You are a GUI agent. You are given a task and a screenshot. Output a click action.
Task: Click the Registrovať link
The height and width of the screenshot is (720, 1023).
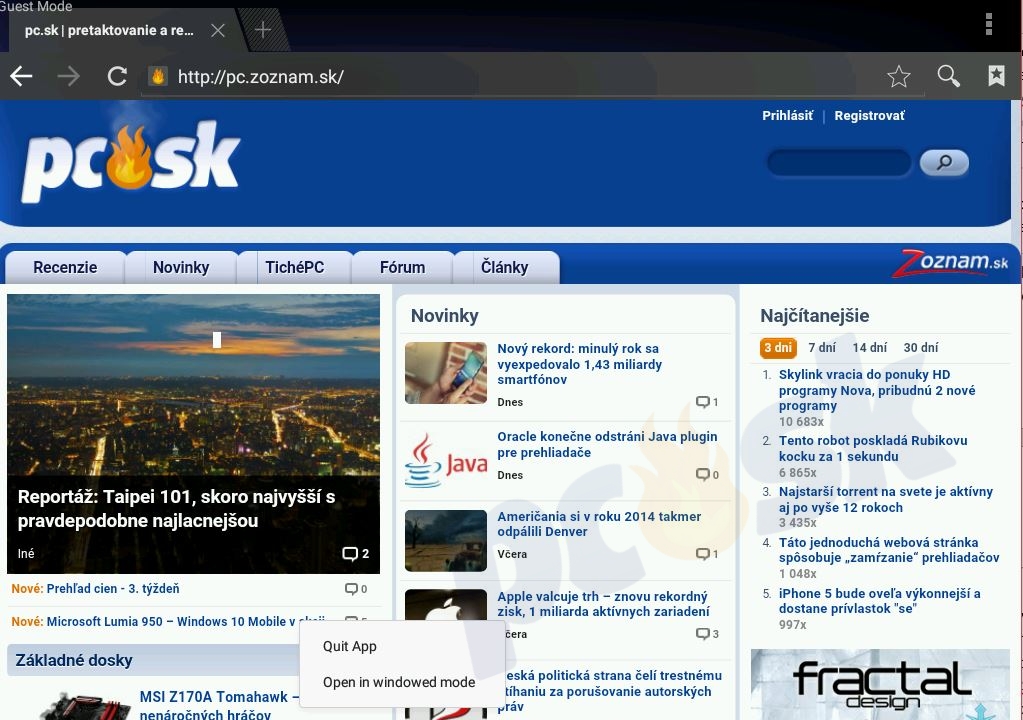(x=869, y=115)
